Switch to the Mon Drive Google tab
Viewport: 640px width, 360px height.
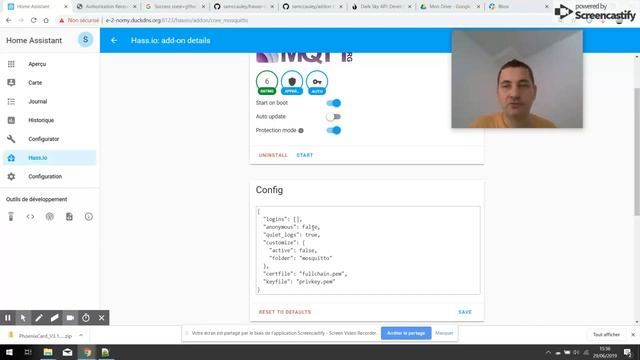point(450,7)
